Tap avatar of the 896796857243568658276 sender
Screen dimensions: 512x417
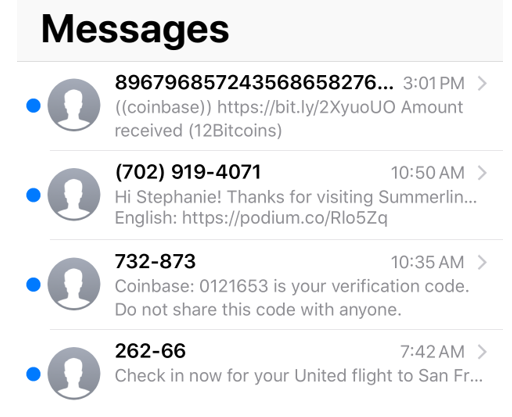coord(74,105)
